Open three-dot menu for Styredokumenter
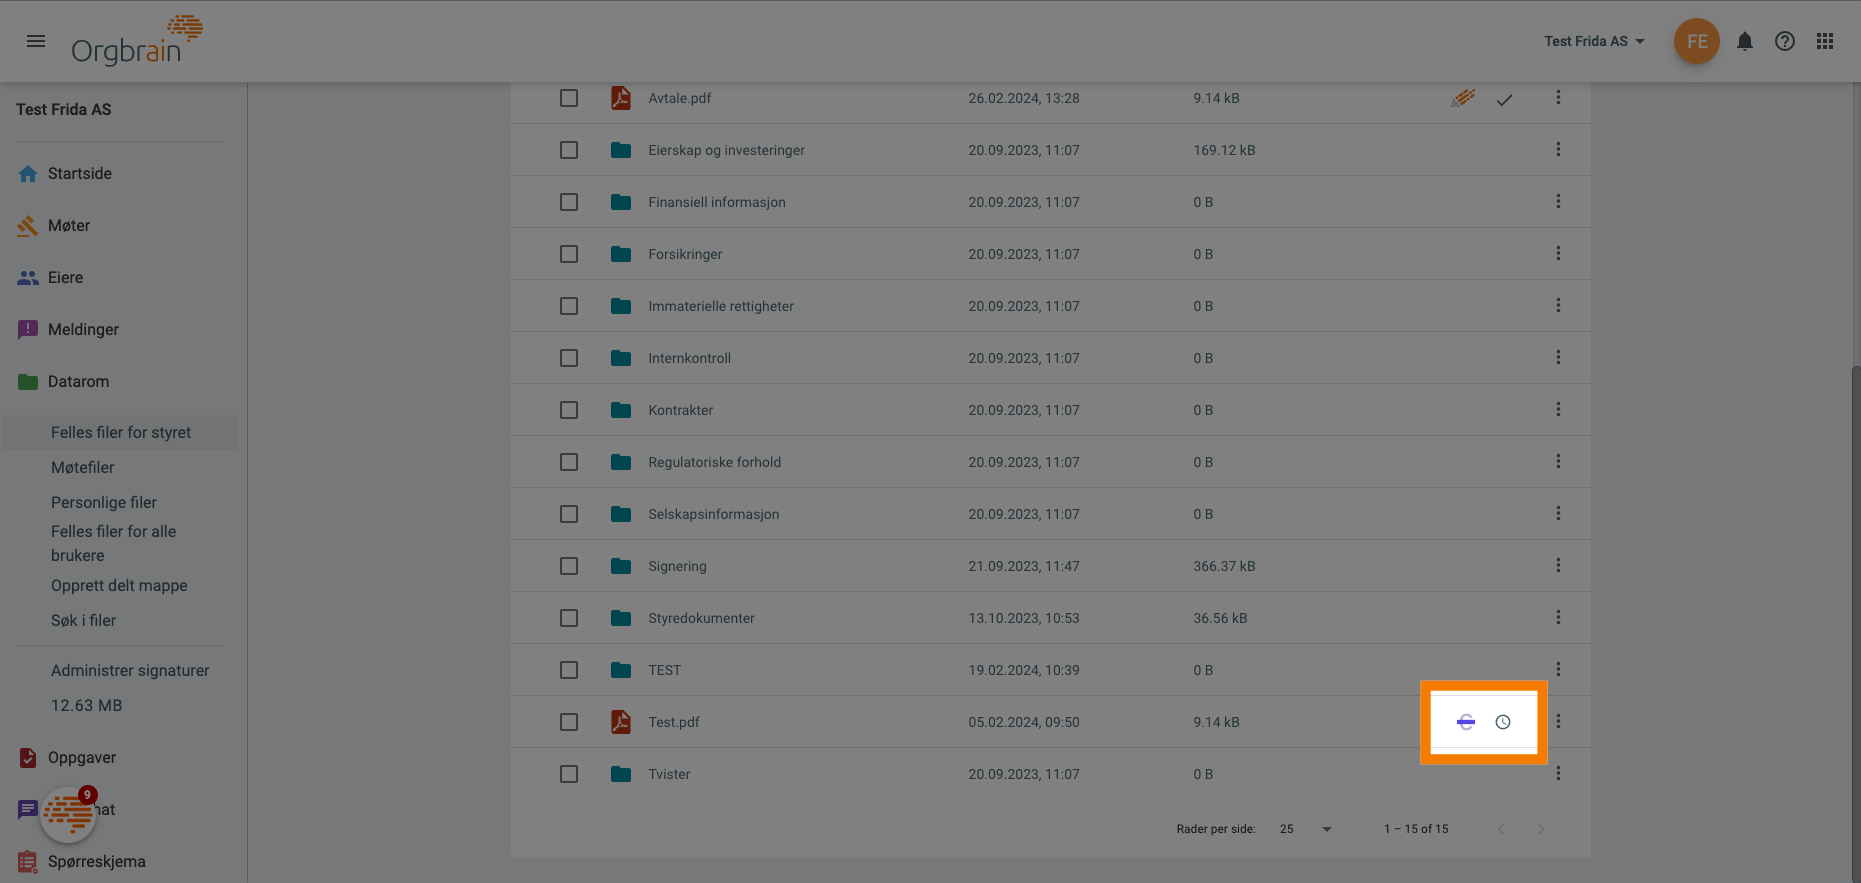Image resolution: width=1861 pixels, height=883 pixels. click(x=1558, y=617)
